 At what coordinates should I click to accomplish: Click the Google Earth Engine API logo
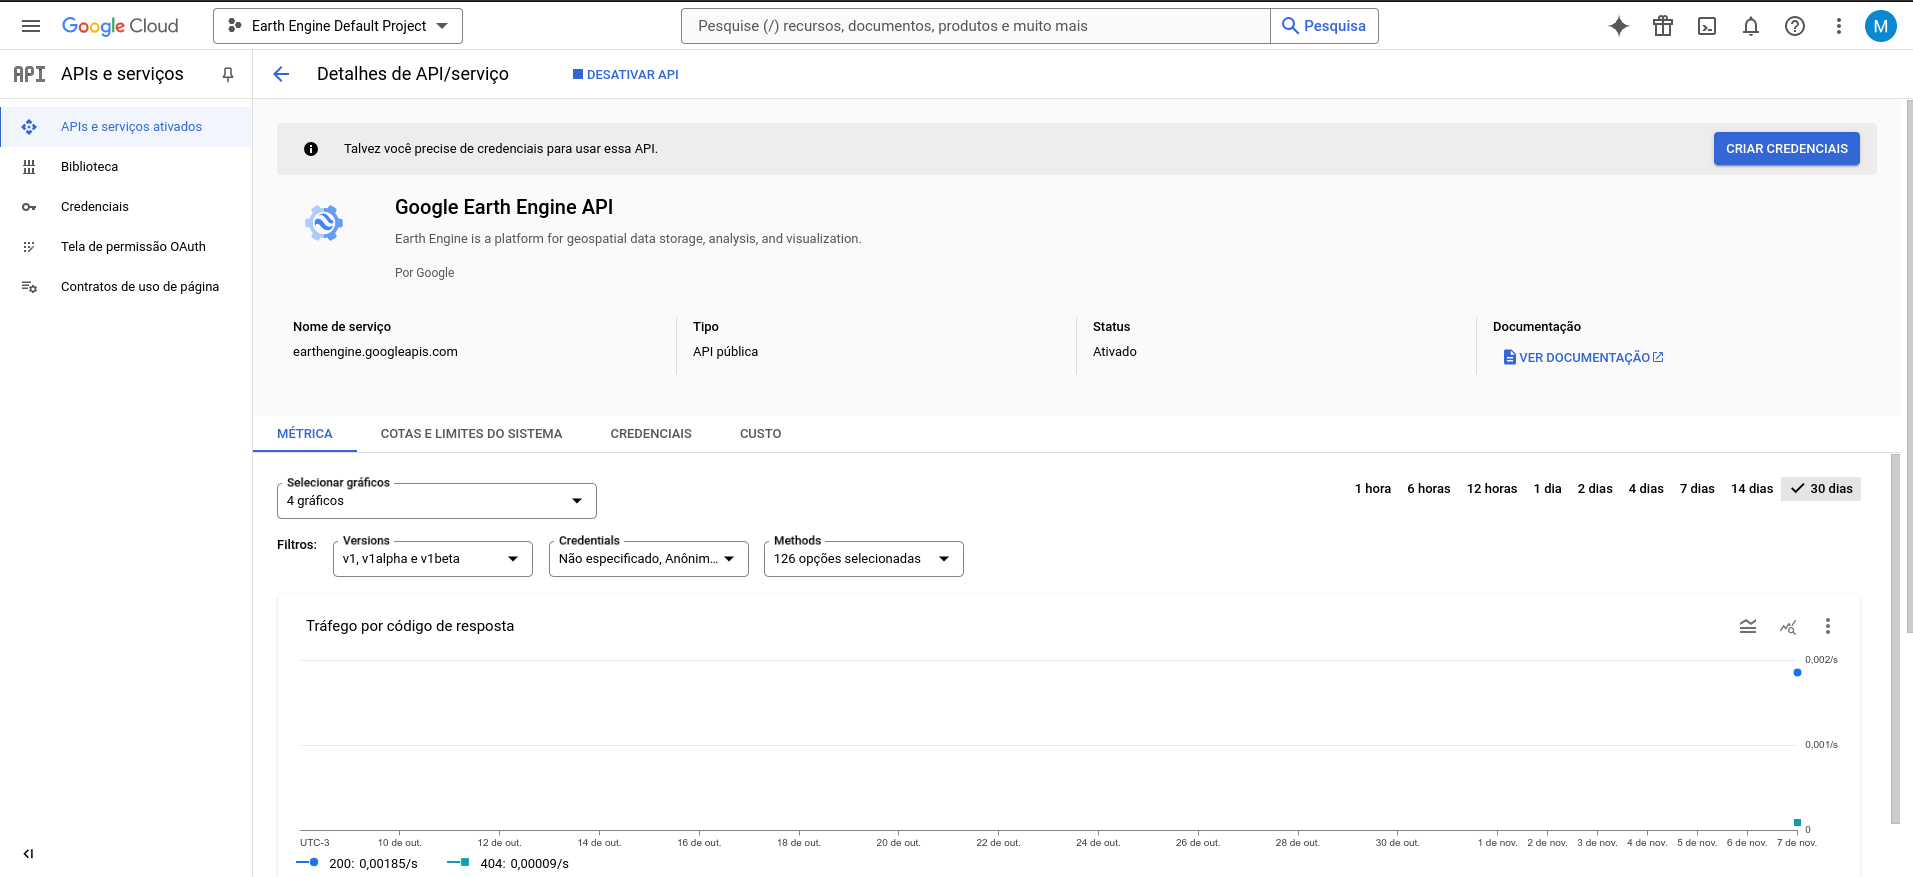coord(324,222)
